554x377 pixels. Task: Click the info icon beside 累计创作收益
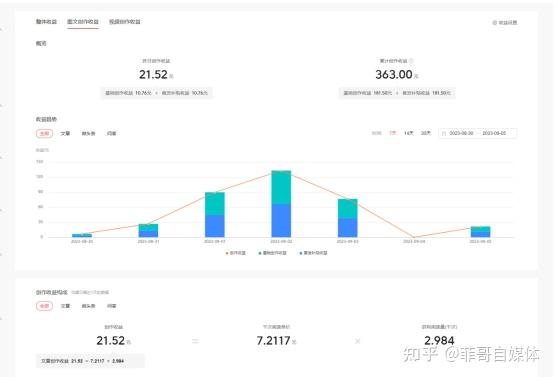point(411,61)
